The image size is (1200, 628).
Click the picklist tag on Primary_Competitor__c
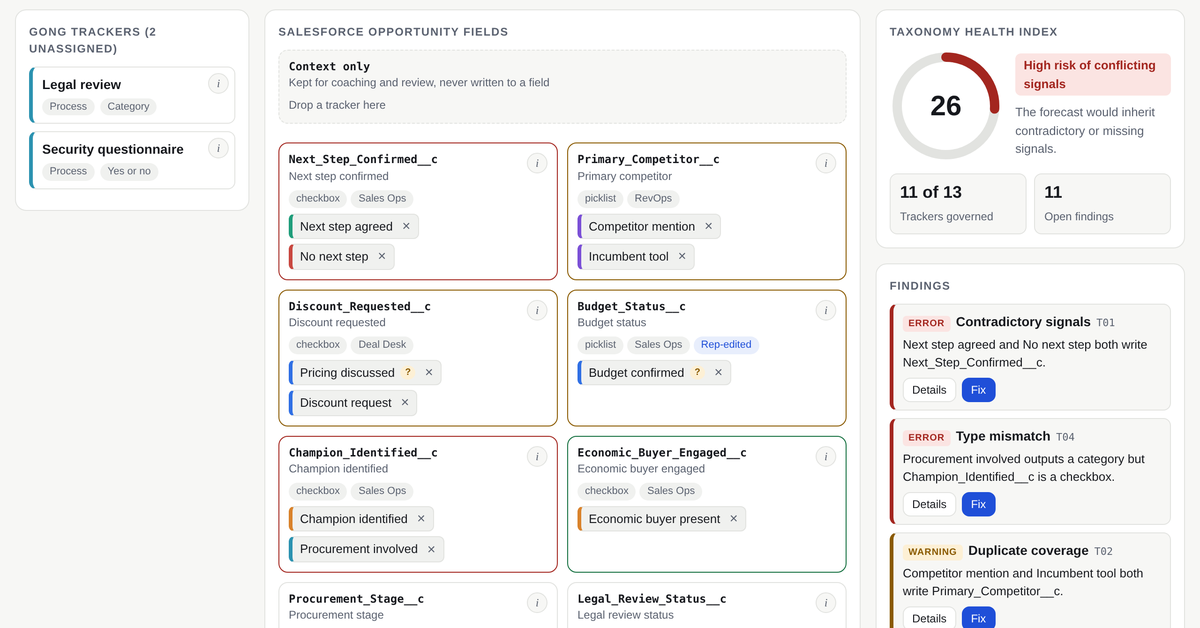pos(599,198)
